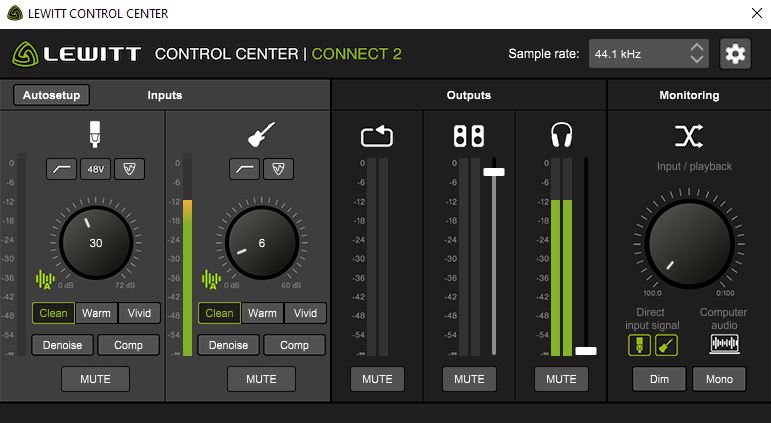This screenshot has width=771, height=423.
Task: Open the sample rate 44.1 kHz selector
Action: coord(649,54)
